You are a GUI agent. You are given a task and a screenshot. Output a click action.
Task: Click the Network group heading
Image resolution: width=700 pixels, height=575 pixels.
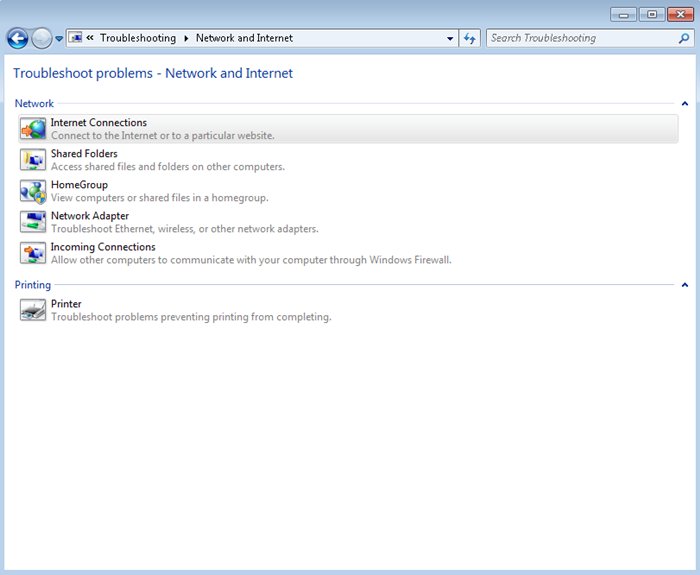(x=34, y=104)
